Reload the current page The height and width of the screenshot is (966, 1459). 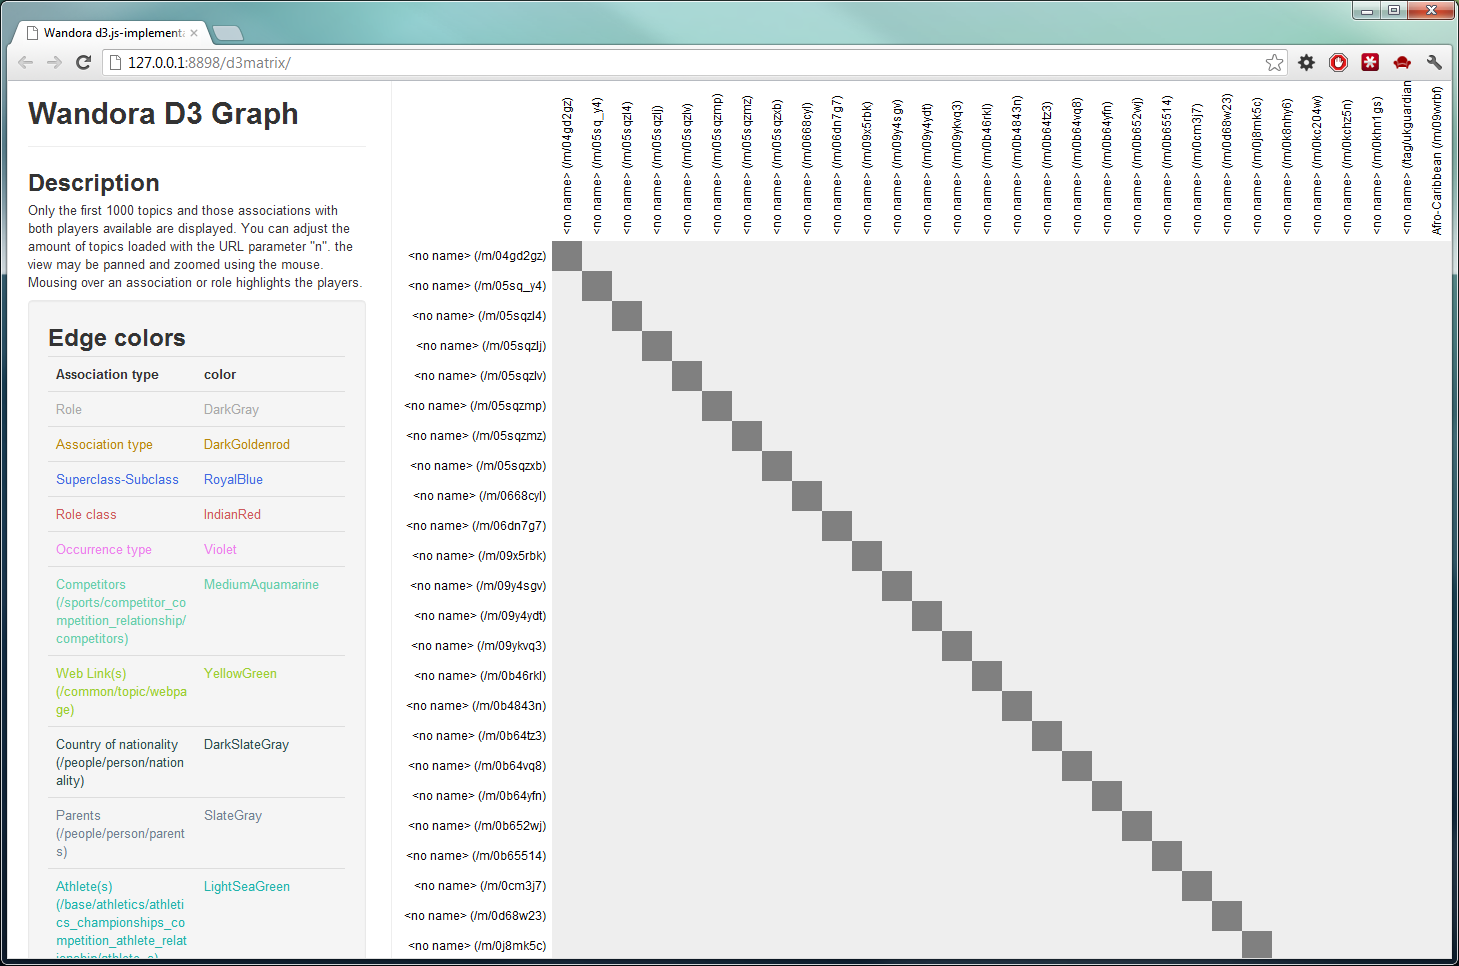click(84, 62)
